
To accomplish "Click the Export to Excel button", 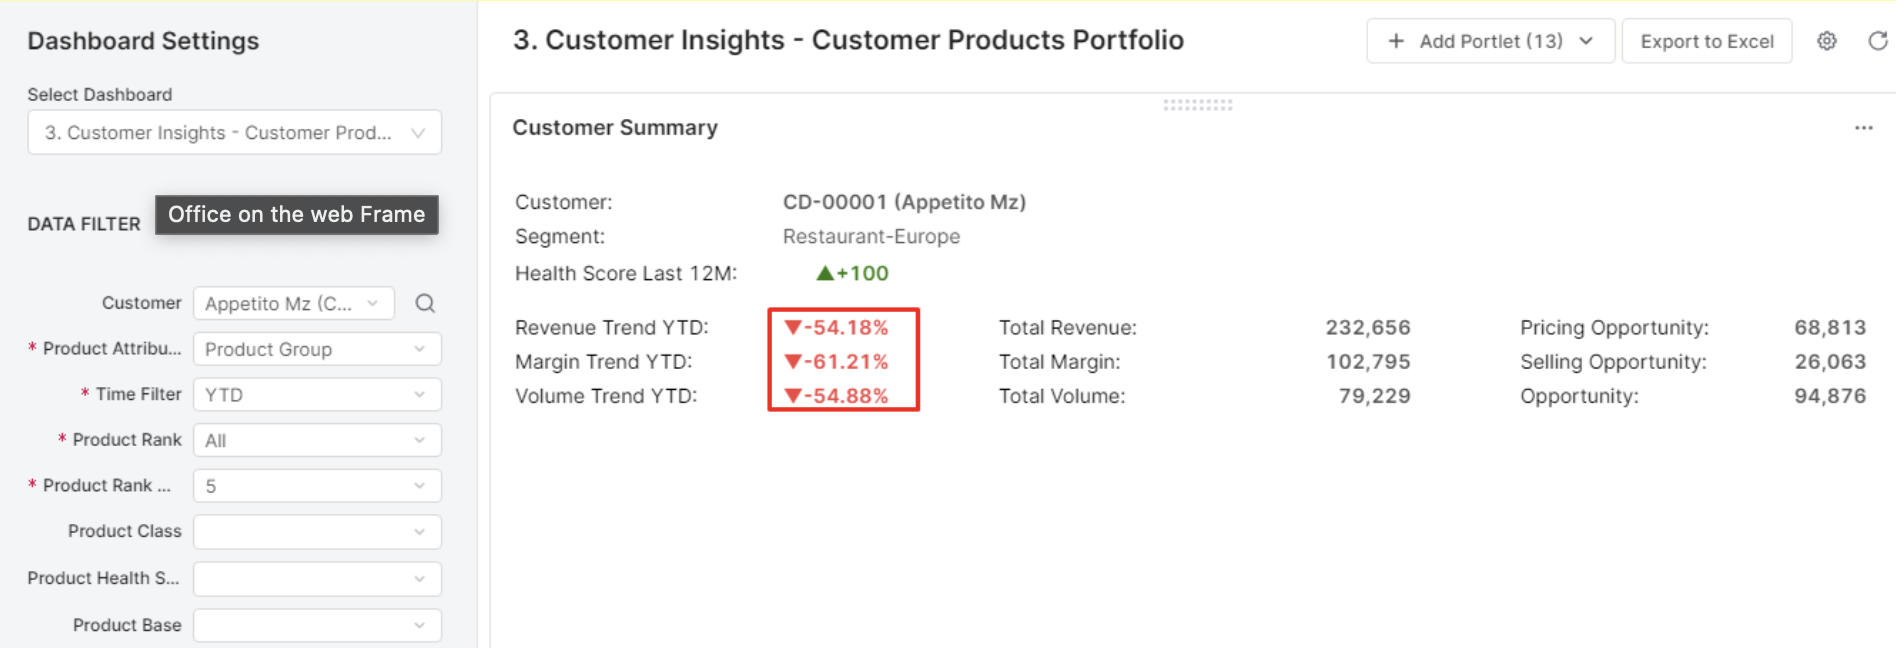I will (1706, 41).
